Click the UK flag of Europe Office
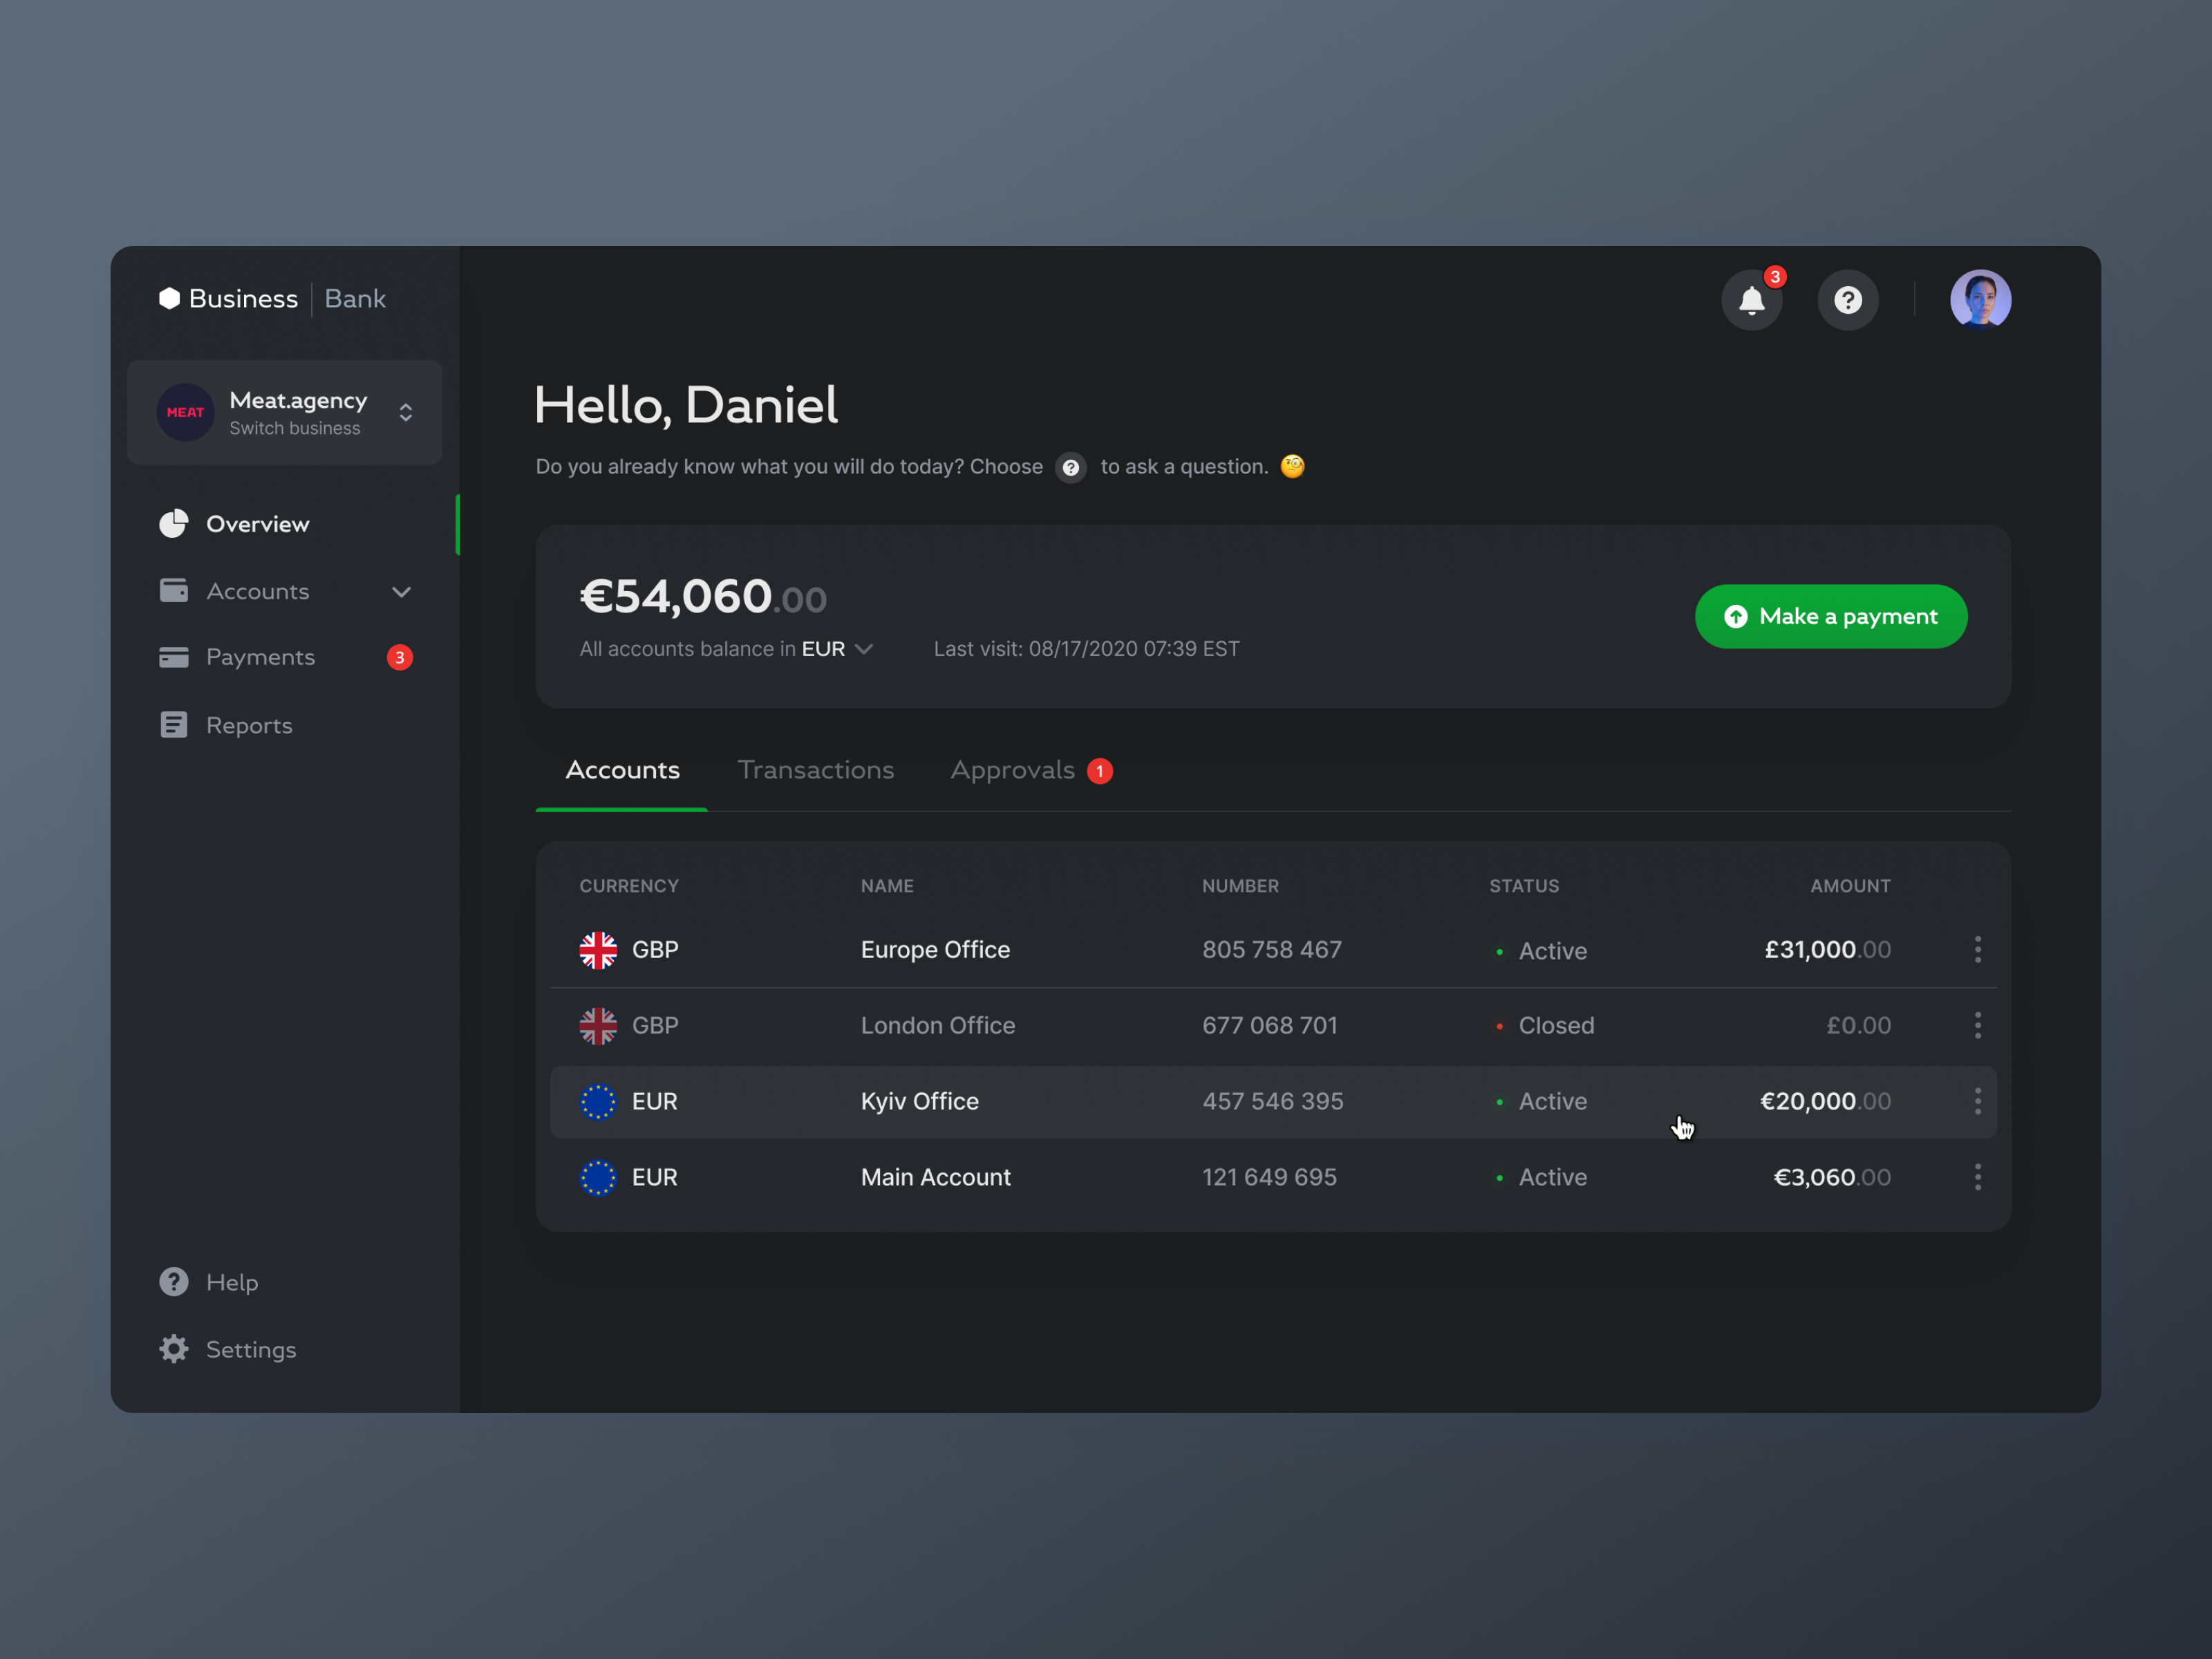The width and height of the screenshot is (2212, 1659). pyautogui.click(x=598, y=950)
